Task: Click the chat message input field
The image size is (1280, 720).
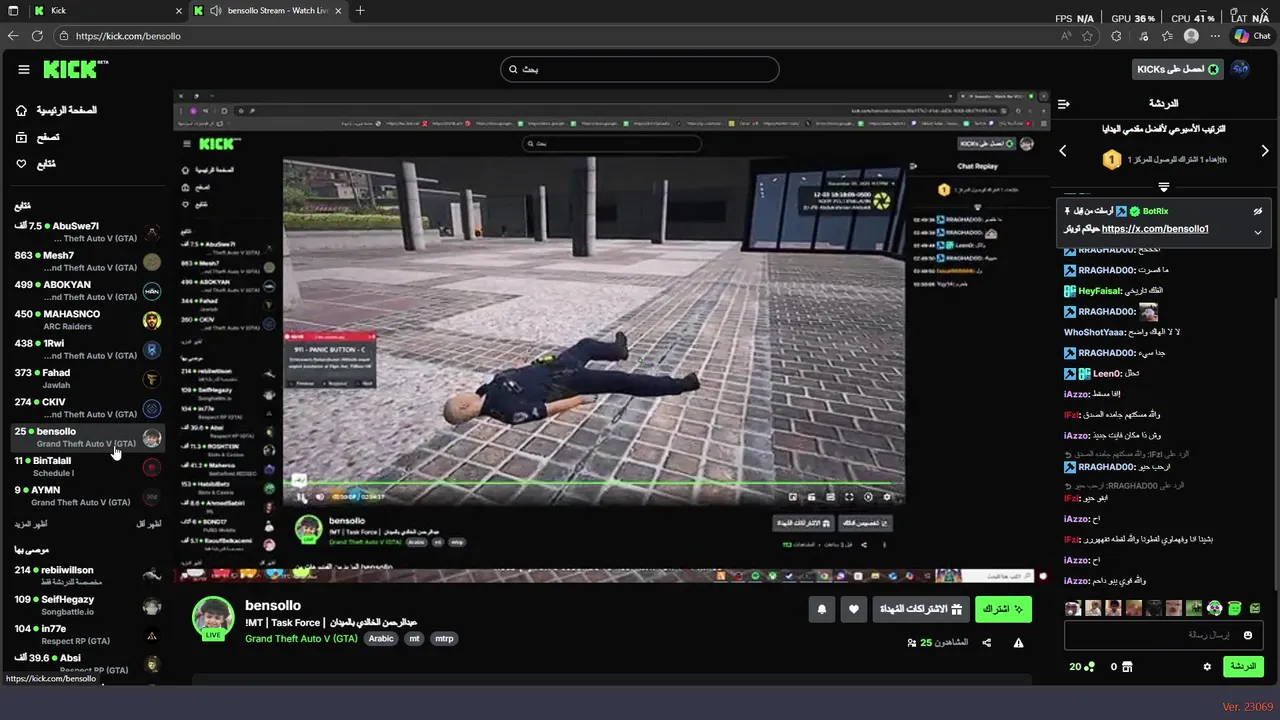Action: 1163,635
